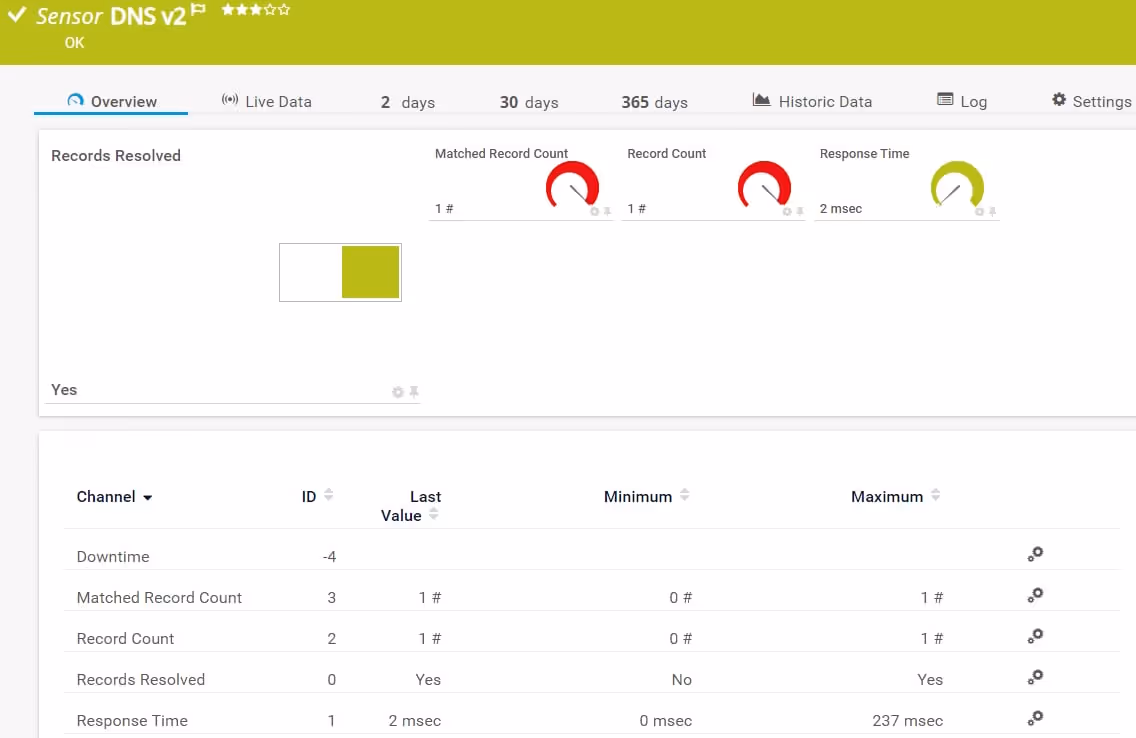This screenshot has width=1136, height=738.
Task: Set priority to five stars
Action: (x=285, y=10)
